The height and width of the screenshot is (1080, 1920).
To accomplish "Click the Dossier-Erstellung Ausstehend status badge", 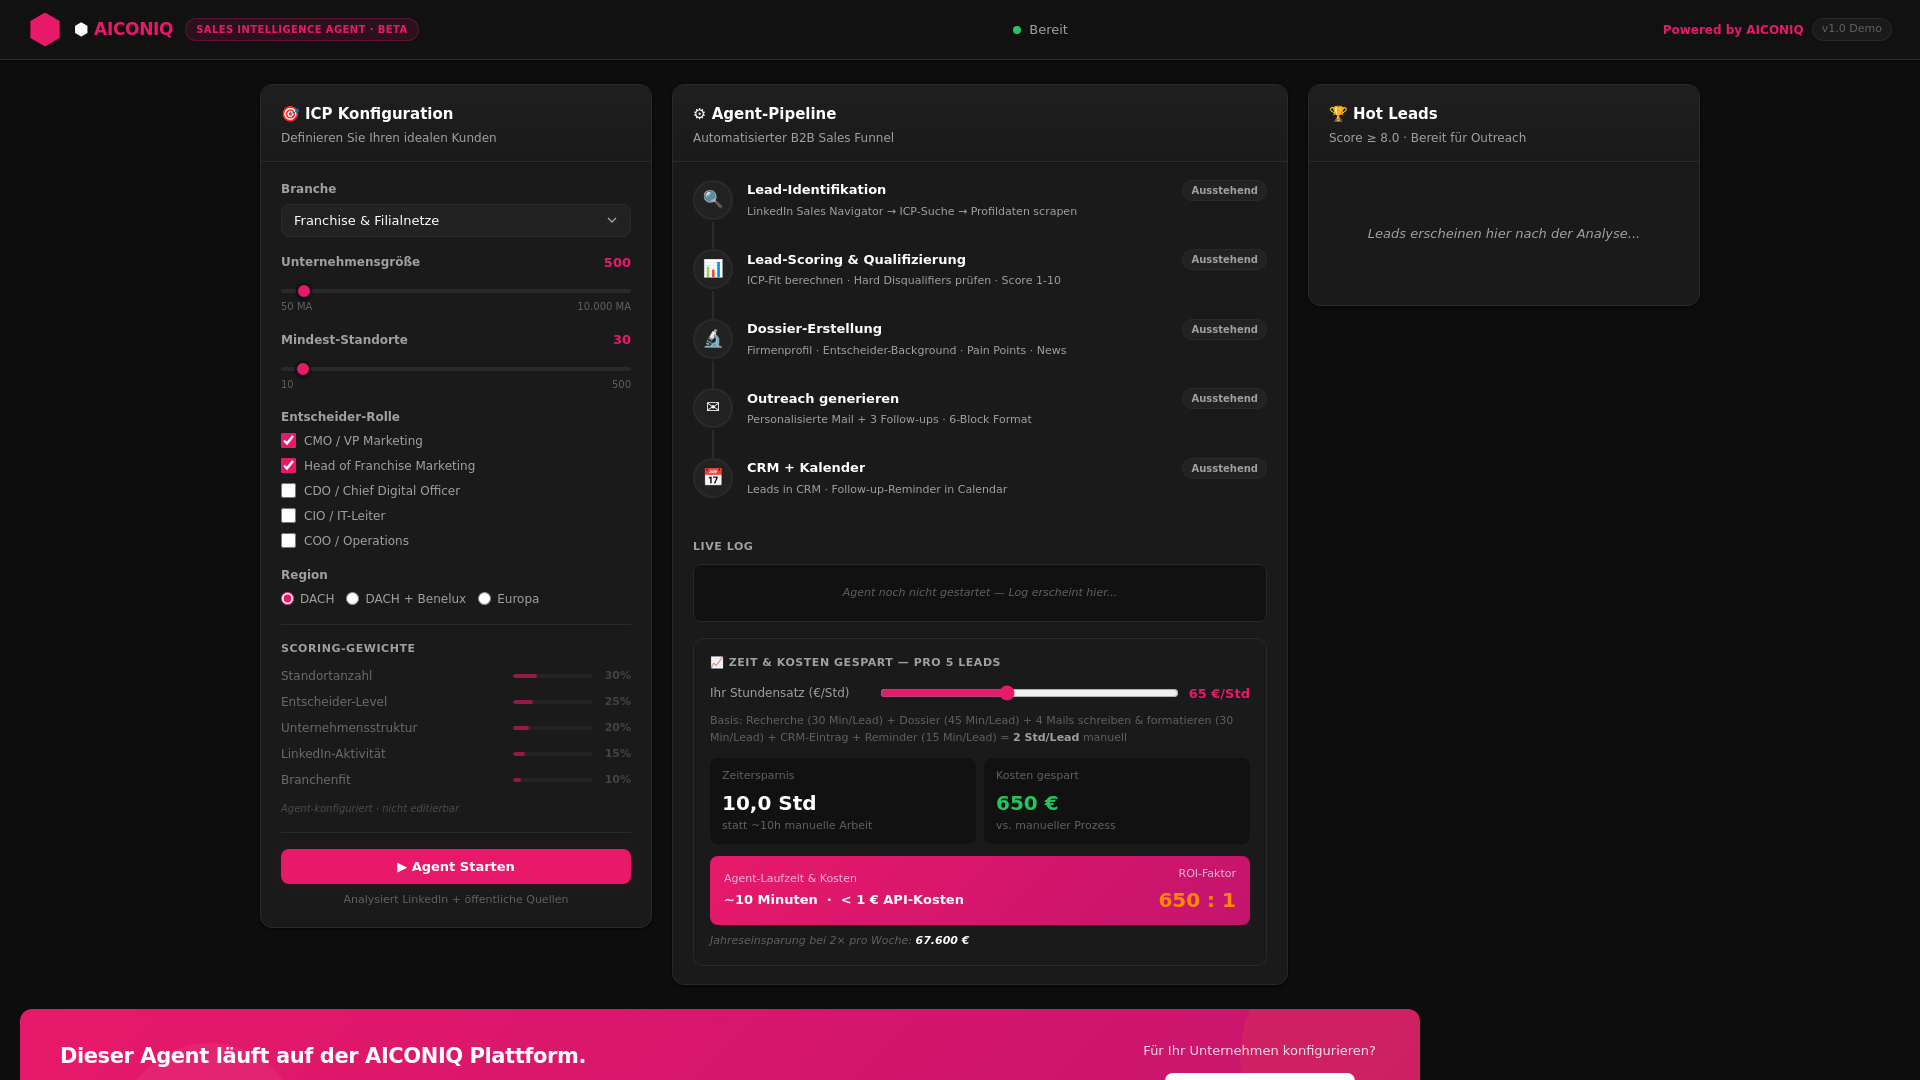I will point(1224,330).
